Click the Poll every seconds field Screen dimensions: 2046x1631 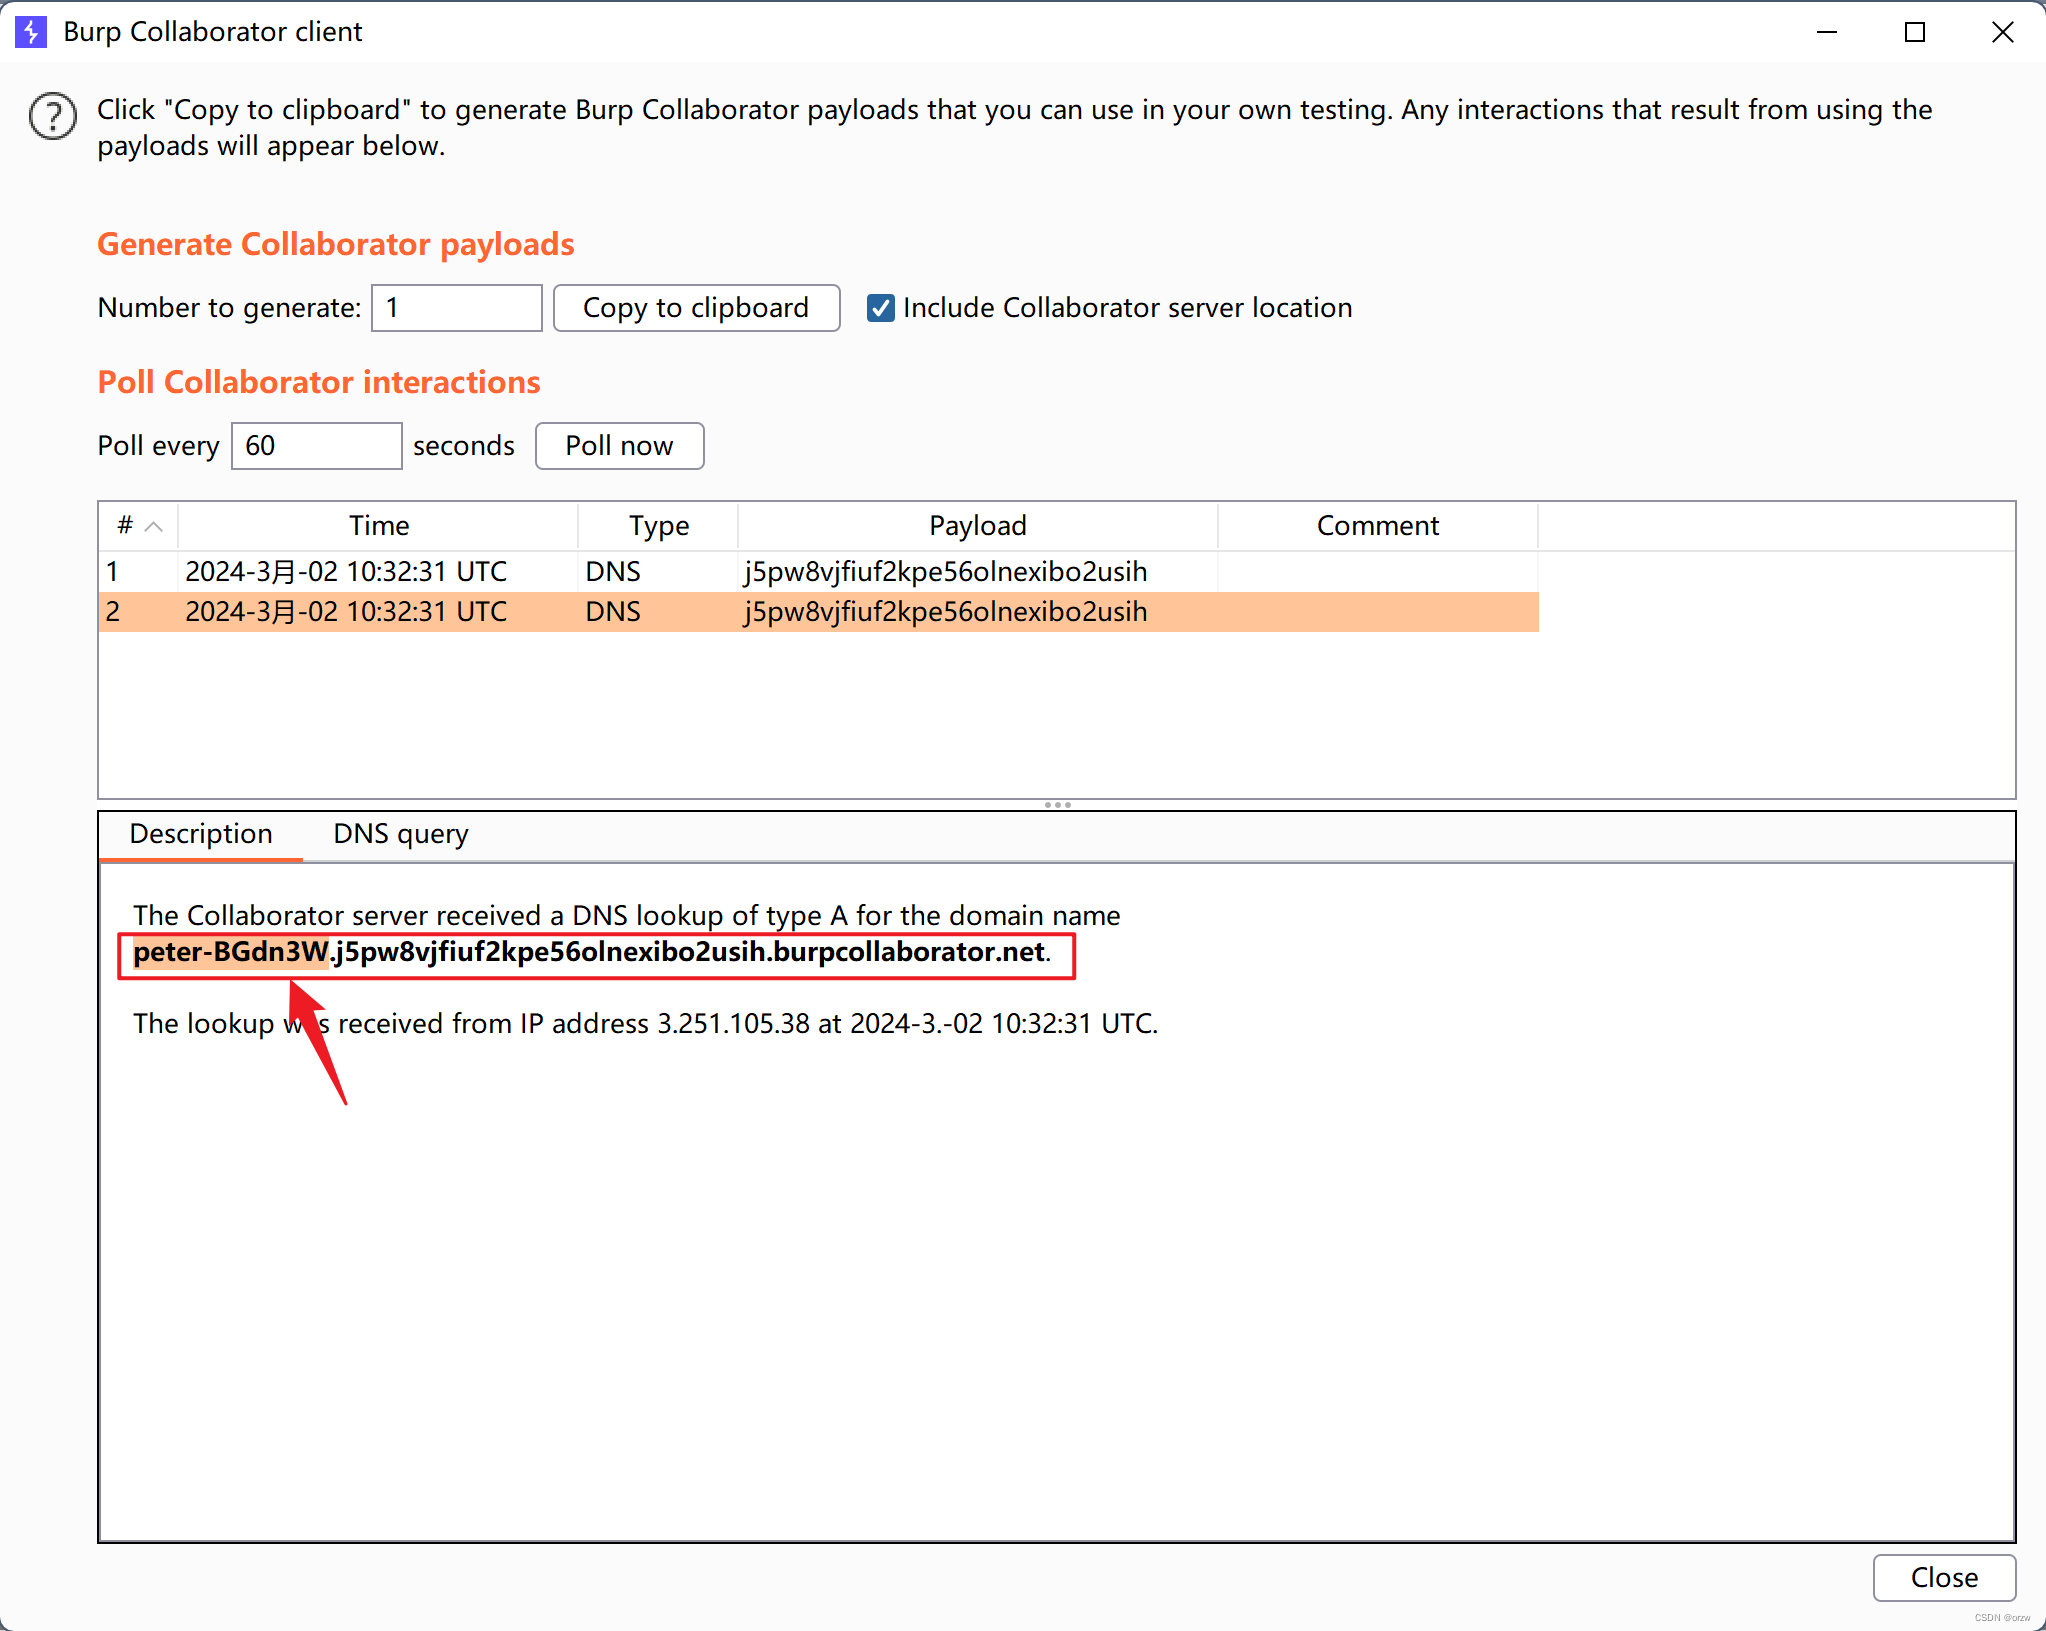316,446
